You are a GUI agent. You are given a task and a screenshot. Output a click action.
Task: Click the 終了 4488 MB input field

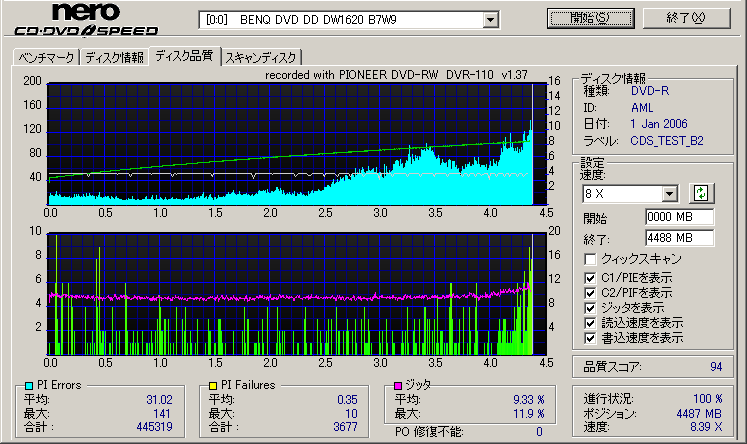pyautogui.click(x=679, y=238)
